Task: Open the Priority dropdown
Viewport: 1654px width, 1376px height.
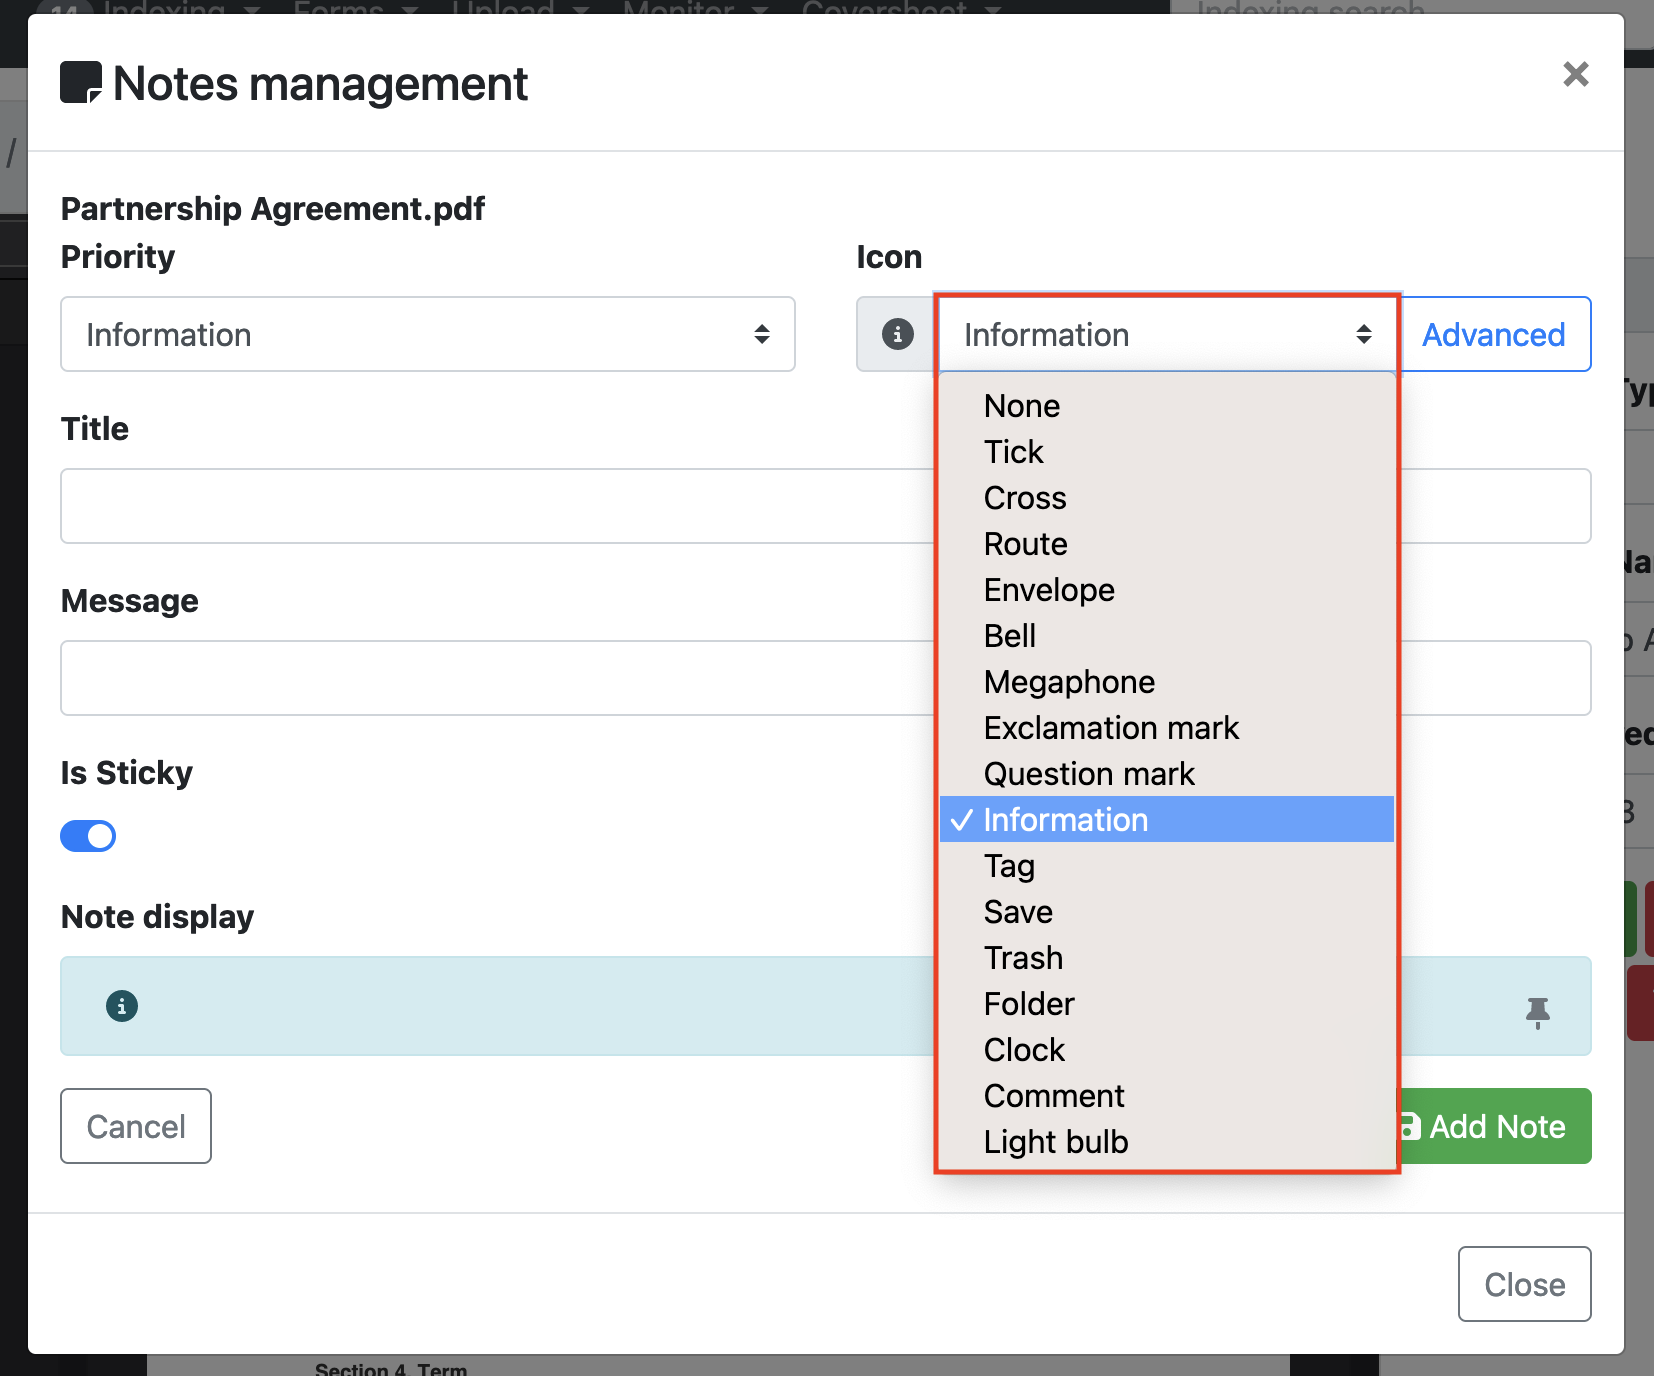Action: (x=427, y=334)
